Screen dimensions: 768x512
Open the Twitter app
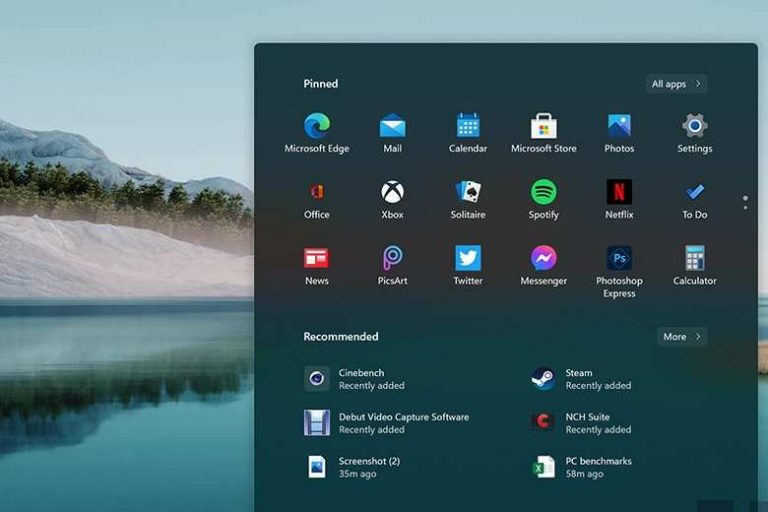pyautogui.click(x=468, y=265)
